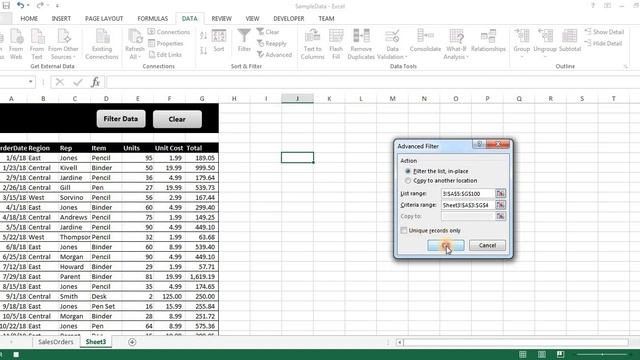The image size is (640, 360).
Task: Open the Name Box dropdown arrow
Action: point(31,82)
